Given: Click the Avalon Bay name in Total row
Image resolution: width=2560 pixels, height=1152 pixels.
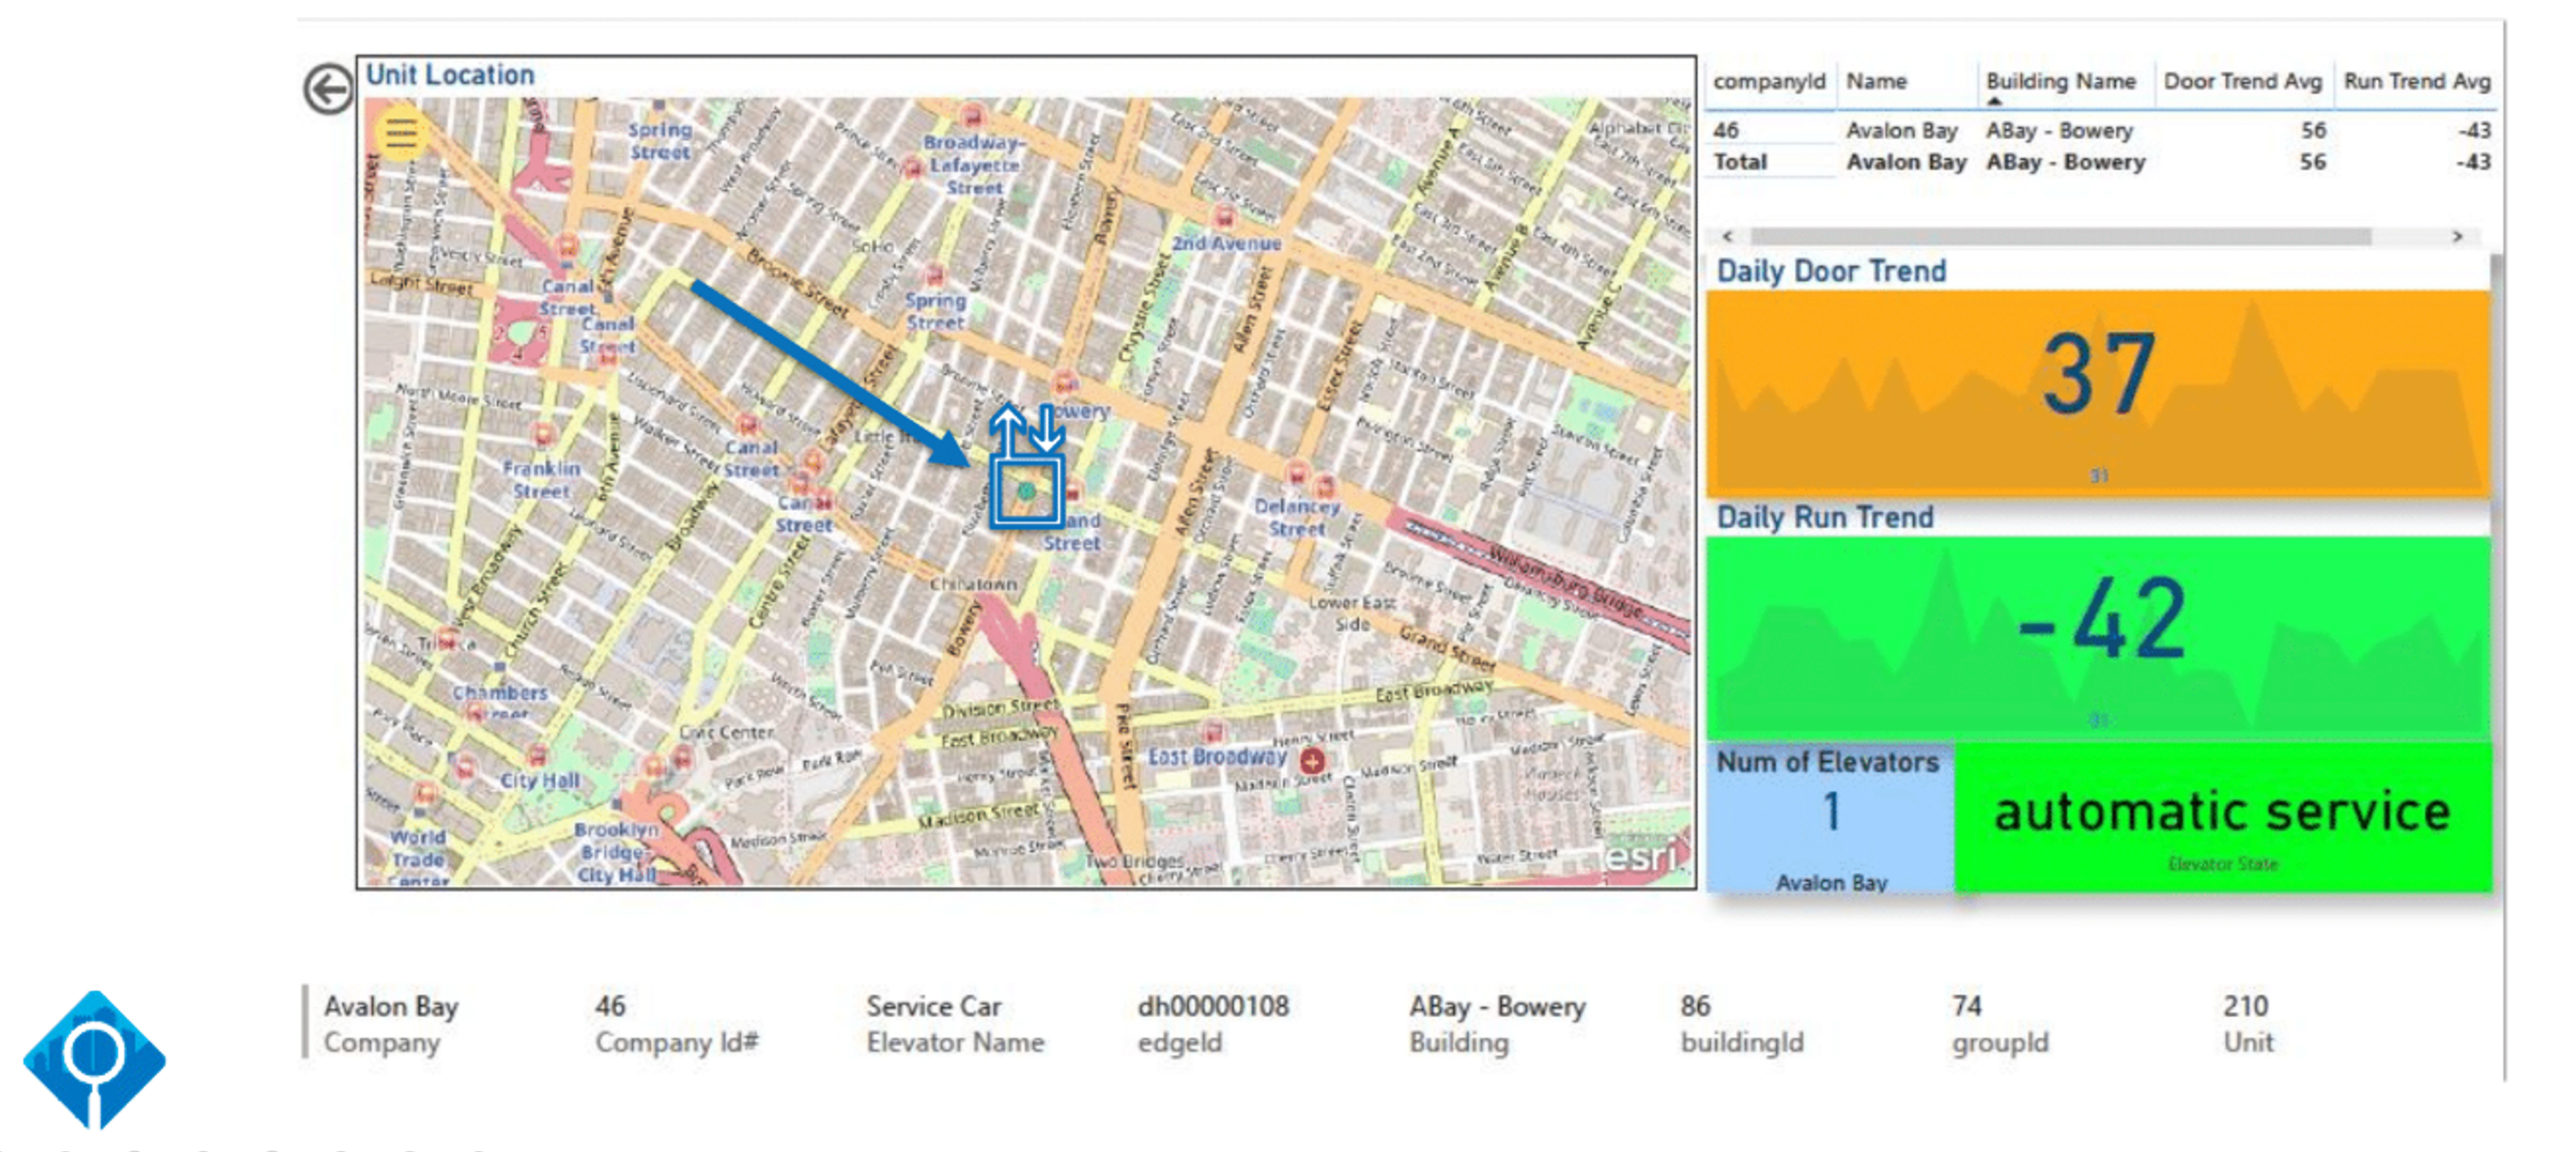Looking at the screenshot, I should [1906, 162].
